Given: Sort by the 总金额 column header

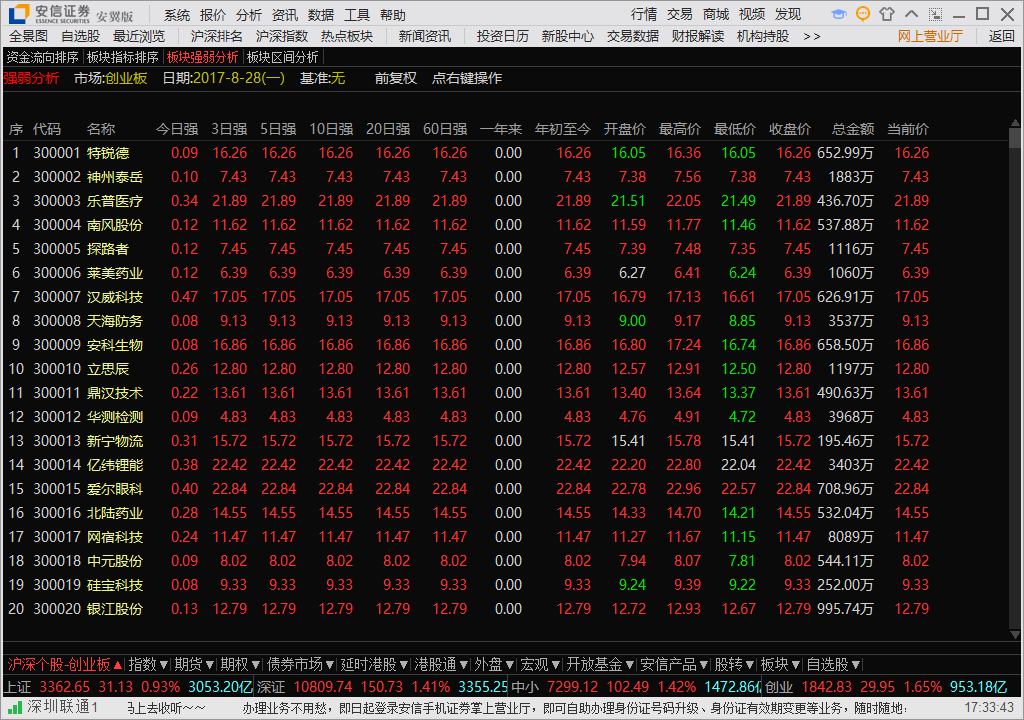Looking at the screenshot, I should (x=853, y=129).
